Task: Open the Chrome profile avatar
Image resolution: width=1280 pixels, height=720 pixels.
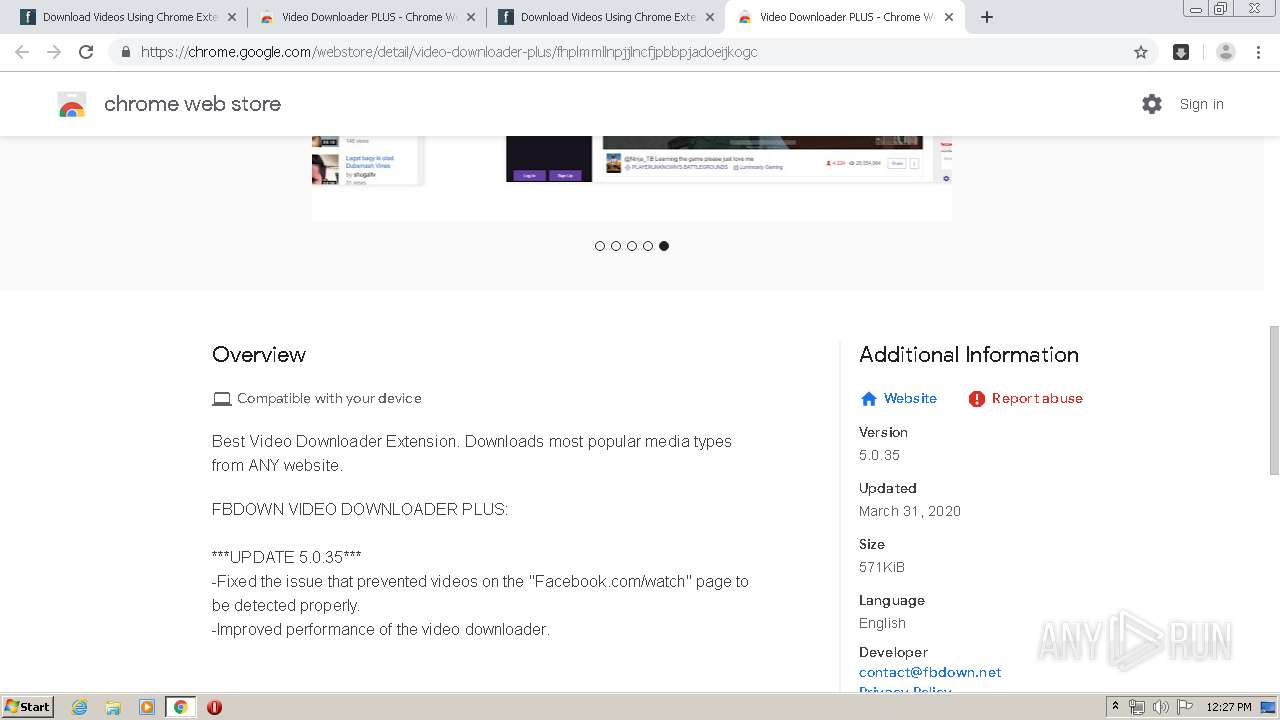Action: click(x=1226, y=52)
